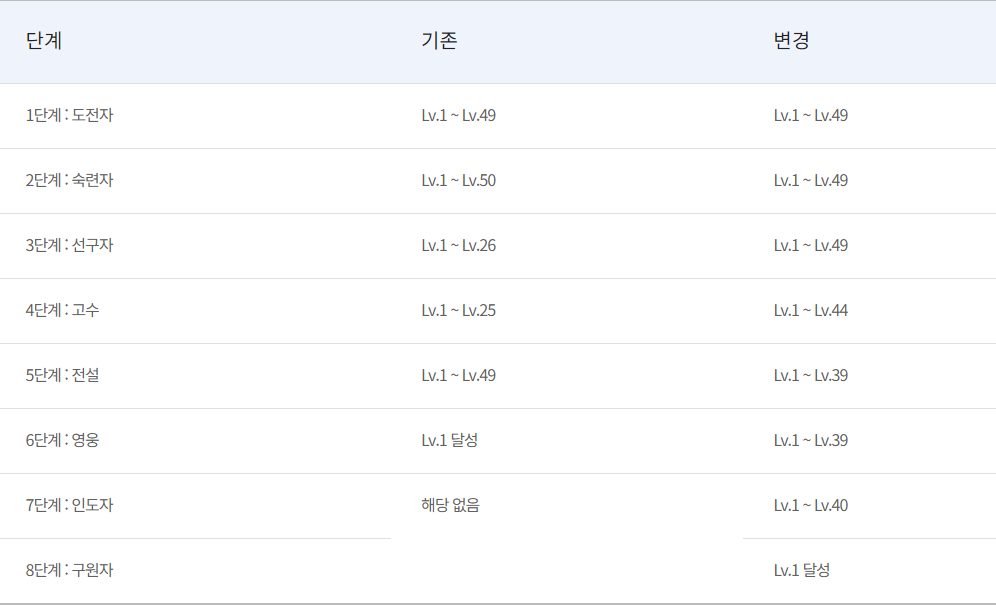The width and height of the screenshot is (996, 609).
Task: Click the 변경 column header
Action: (791, 42)
